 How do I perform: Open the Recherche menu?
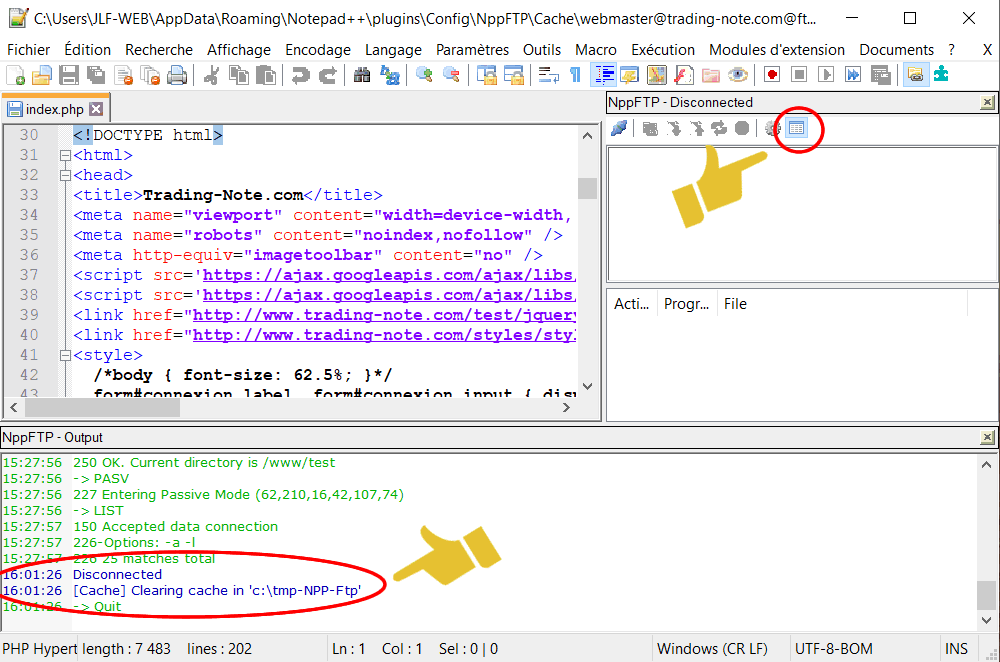[159, 50]
